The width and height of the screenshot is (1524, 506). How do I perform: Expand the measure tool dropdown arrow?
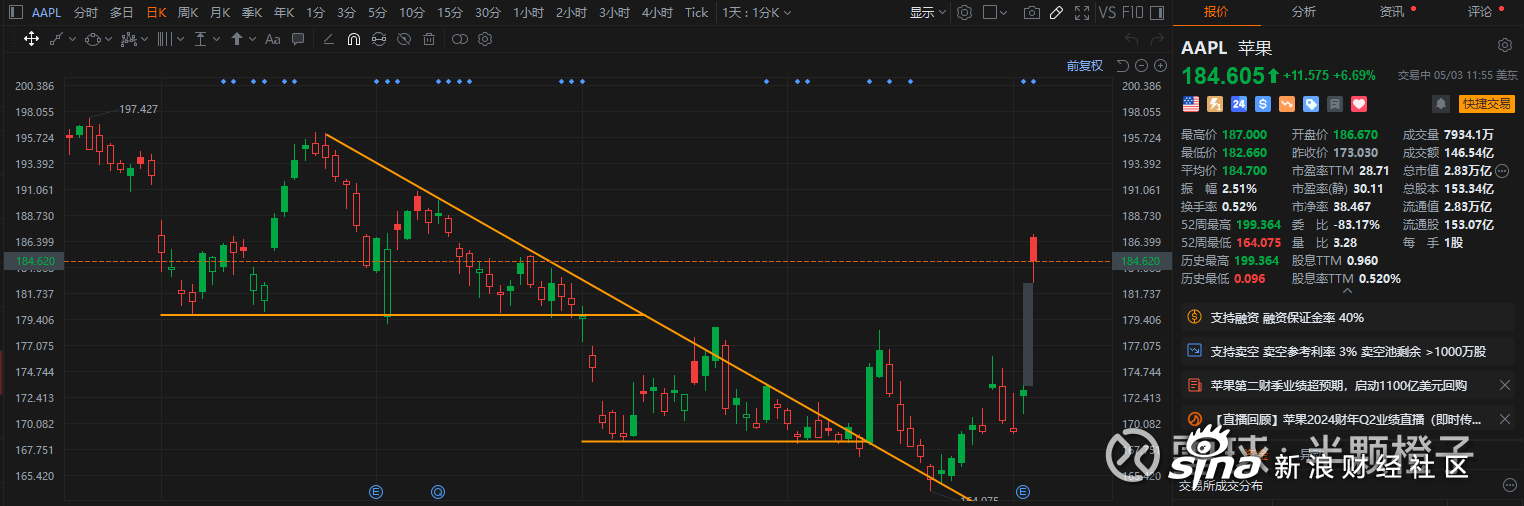pyautogui.click(x=216, y=39)
